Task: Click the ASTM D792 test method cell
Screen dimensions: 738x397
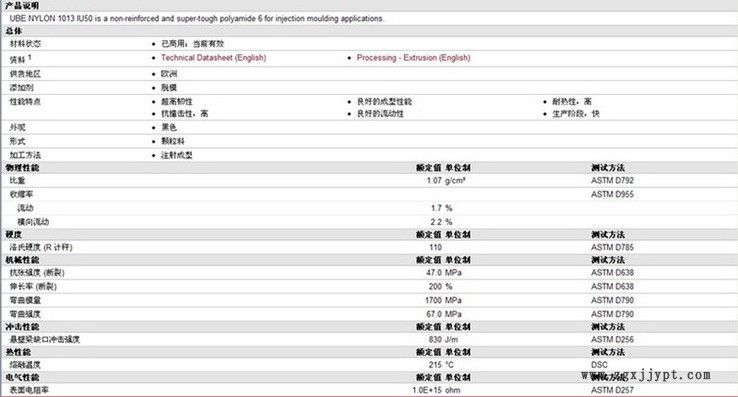Action: (612, 180)
